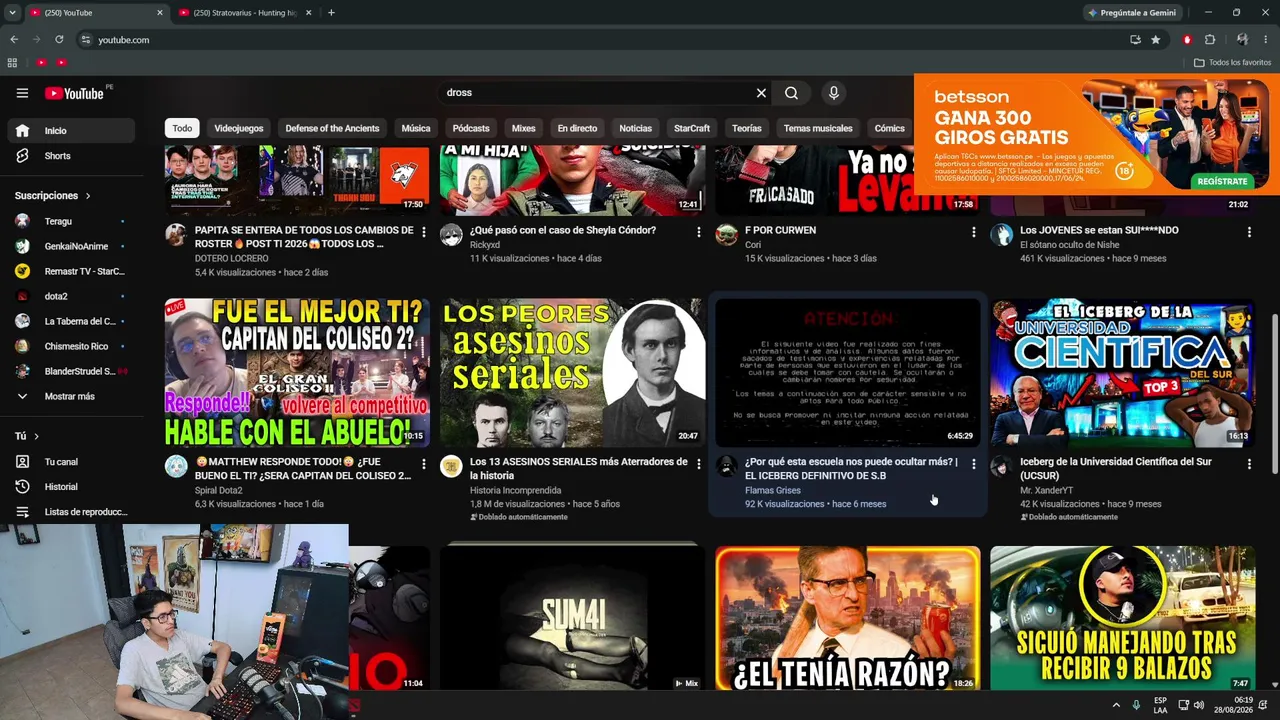Open options for Sheyla Cóndor video
The height and width of the screenshot is (720, 1280).
698,232
